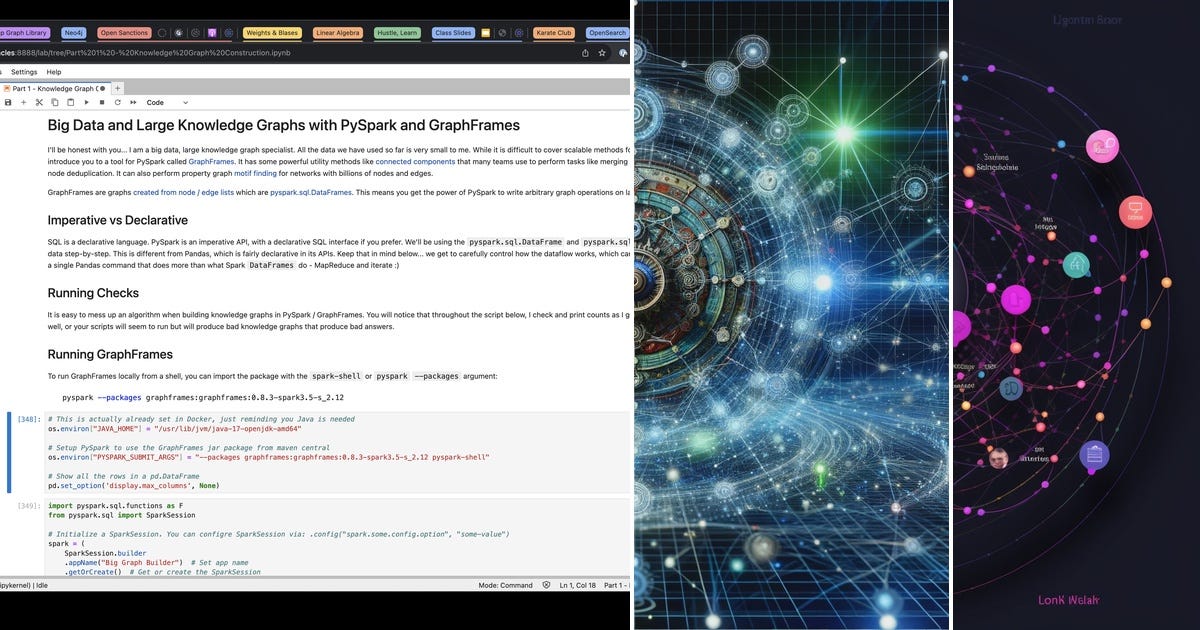Viewport: 1200px width, 630px height.
Task: Open the GraphFrames hyperlink in the notebook text
Action: [210, 162]
